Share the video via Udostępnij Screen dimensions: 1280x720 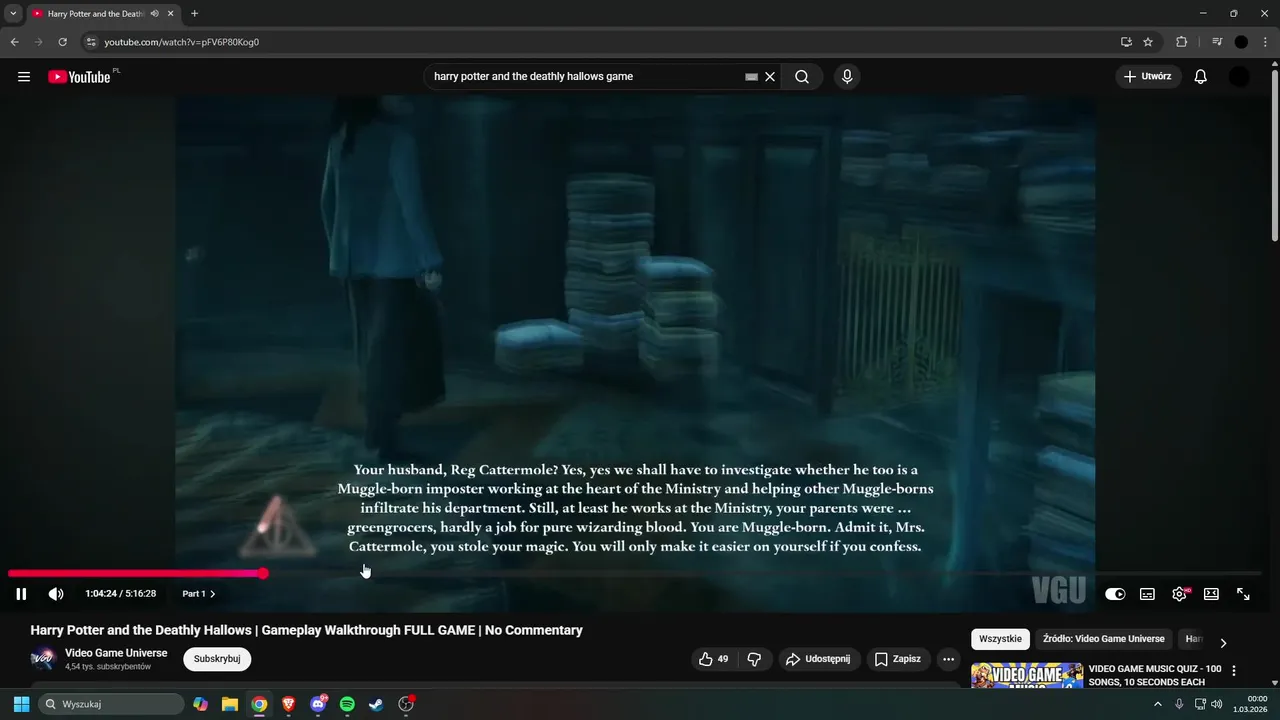click(818, 659)
